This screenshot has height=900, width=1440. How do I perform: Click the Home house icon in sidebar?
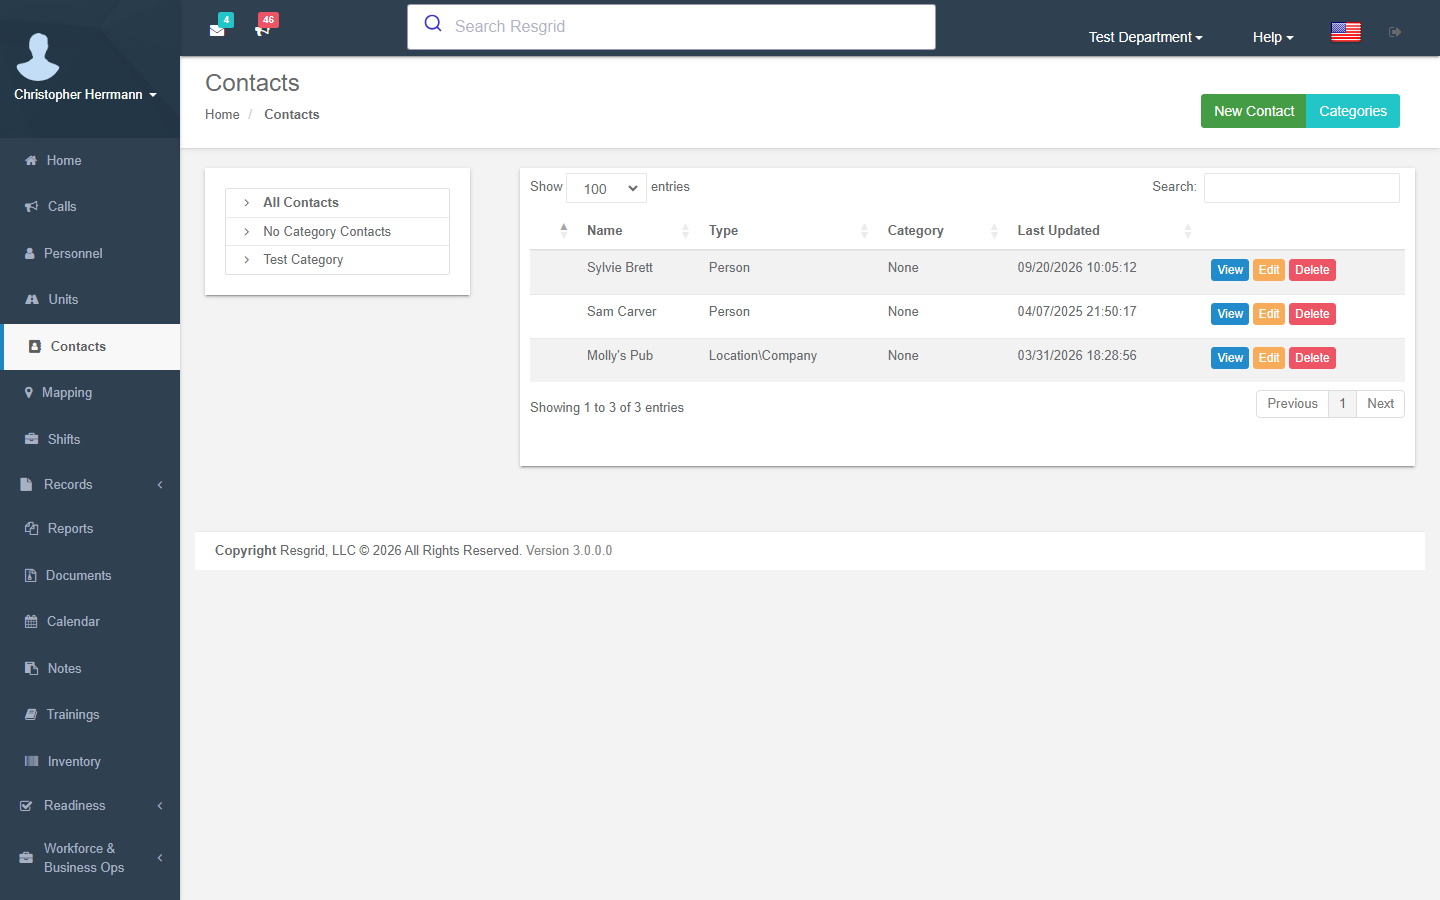[31, 160]
